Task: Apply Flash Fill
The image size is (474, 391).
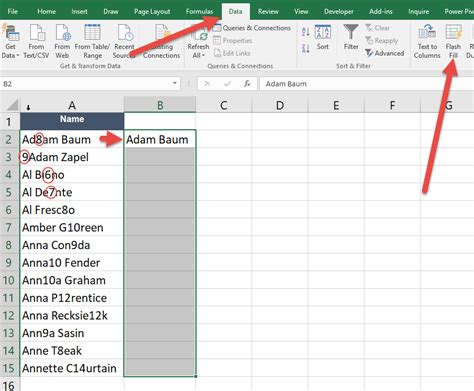Action: point(453,42)
